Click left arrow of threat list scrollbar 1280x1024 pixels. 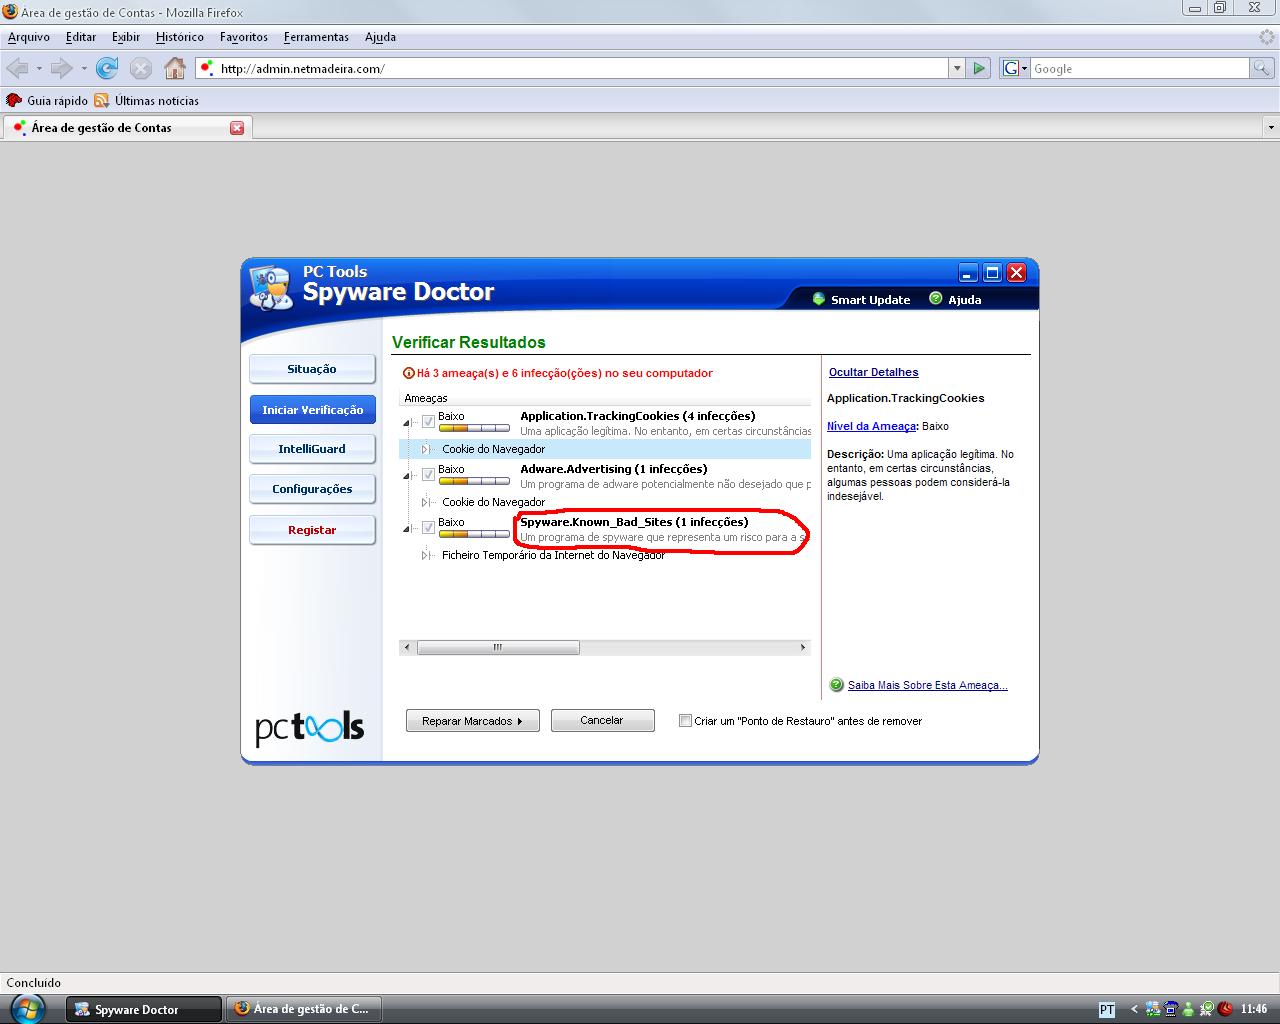tap(406, 647)
